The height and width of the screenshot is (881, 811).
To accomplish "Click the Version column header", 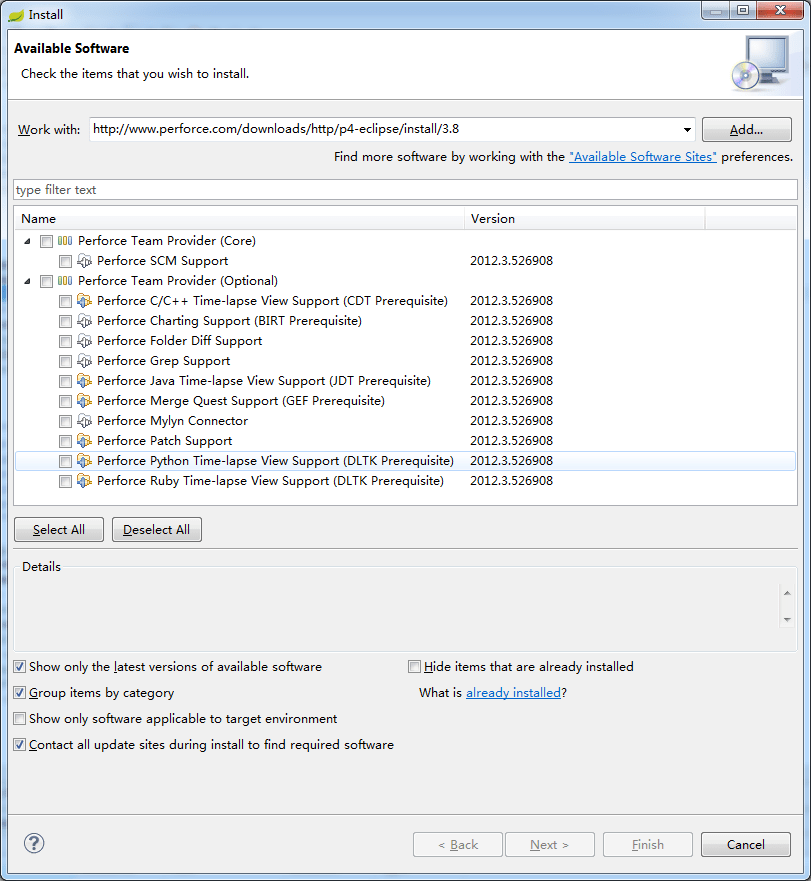I will (x=585, y=219).
